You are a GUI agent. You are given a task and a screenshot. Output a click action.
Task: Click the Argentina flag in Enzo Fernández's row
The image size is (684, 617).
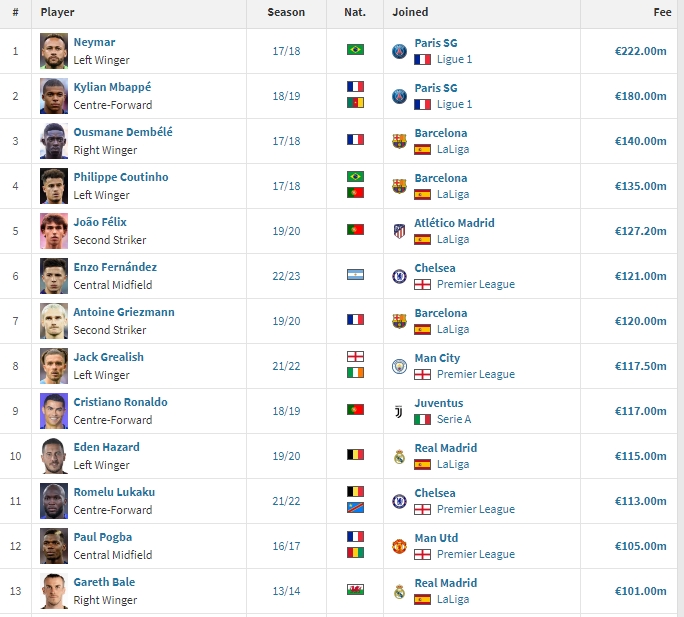[x=355, y=274]
